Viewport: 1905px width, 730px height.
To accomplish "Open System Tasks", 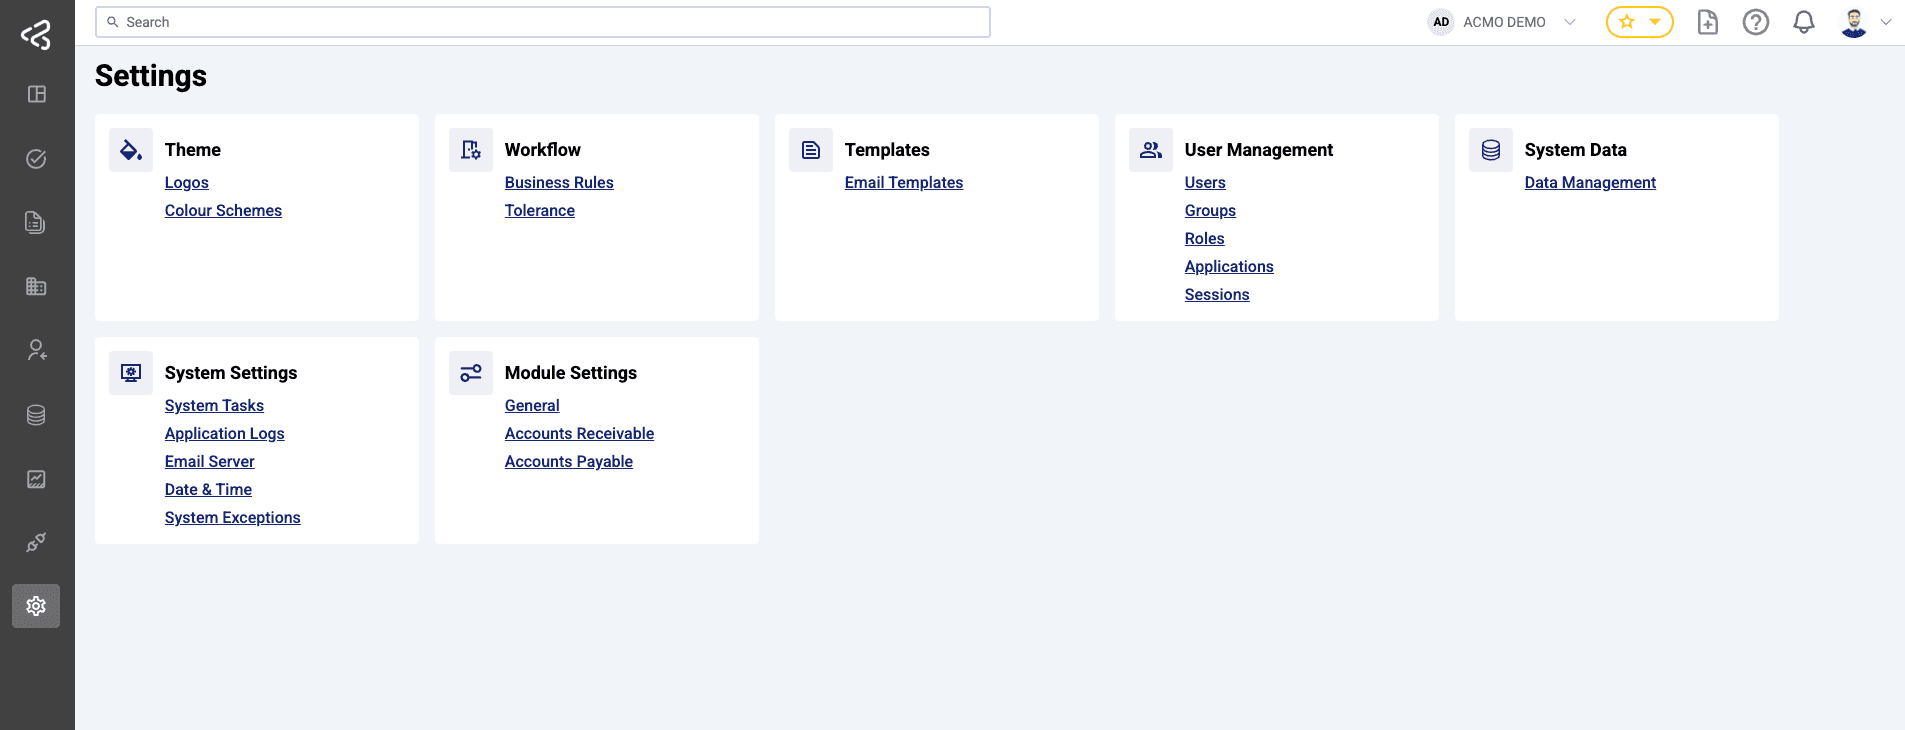I will 214,406.
